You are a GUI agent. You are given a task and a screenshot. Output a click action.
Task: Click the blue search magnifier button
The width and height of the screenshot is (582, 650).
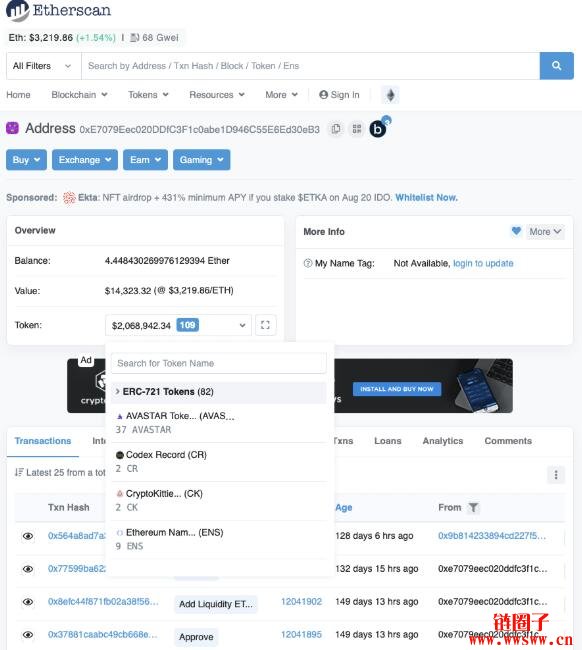click(556, 65)
